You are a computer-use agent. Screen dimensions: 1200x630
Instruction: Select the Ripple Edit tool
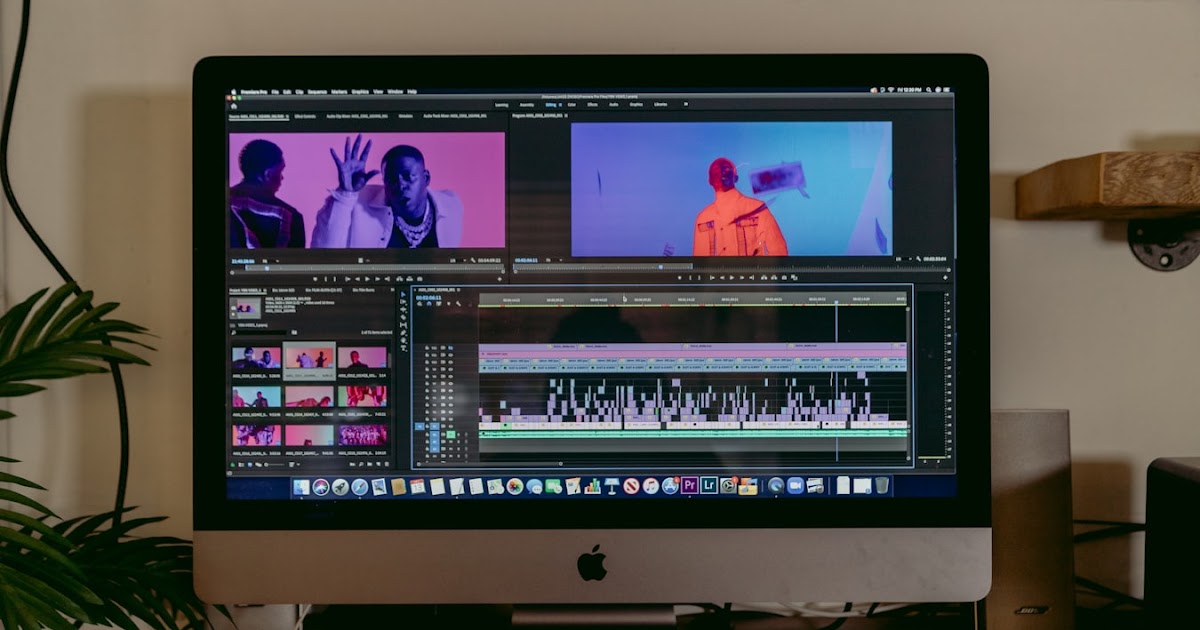tap(403, 310)
